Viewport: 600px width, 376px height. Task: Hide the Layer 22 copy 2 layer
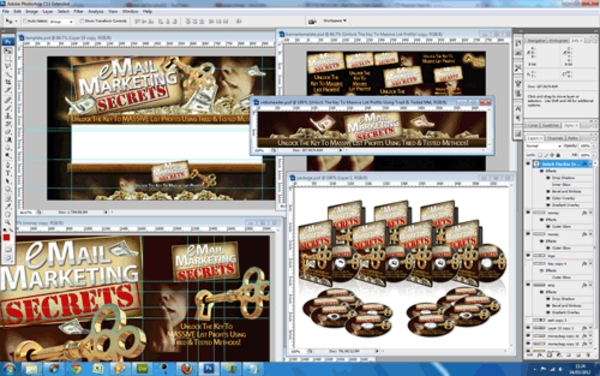pos(528,328)
